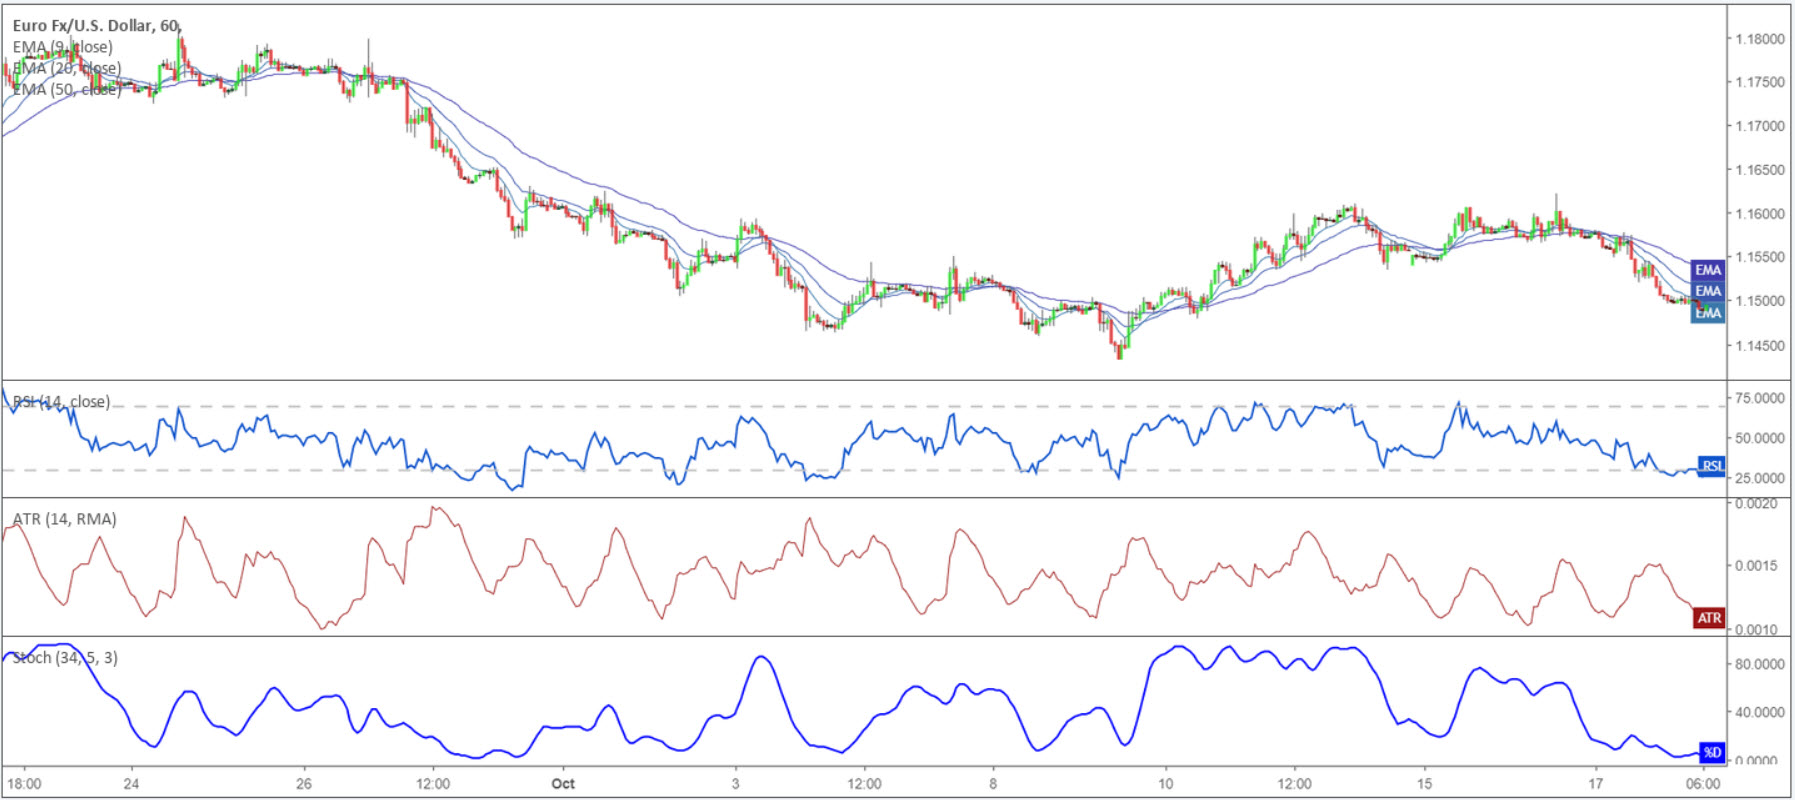Viewport: 1795px width, 800px height.
Task: Open the Stoch (34, 5, 3) indicator label
Action: 65,657
